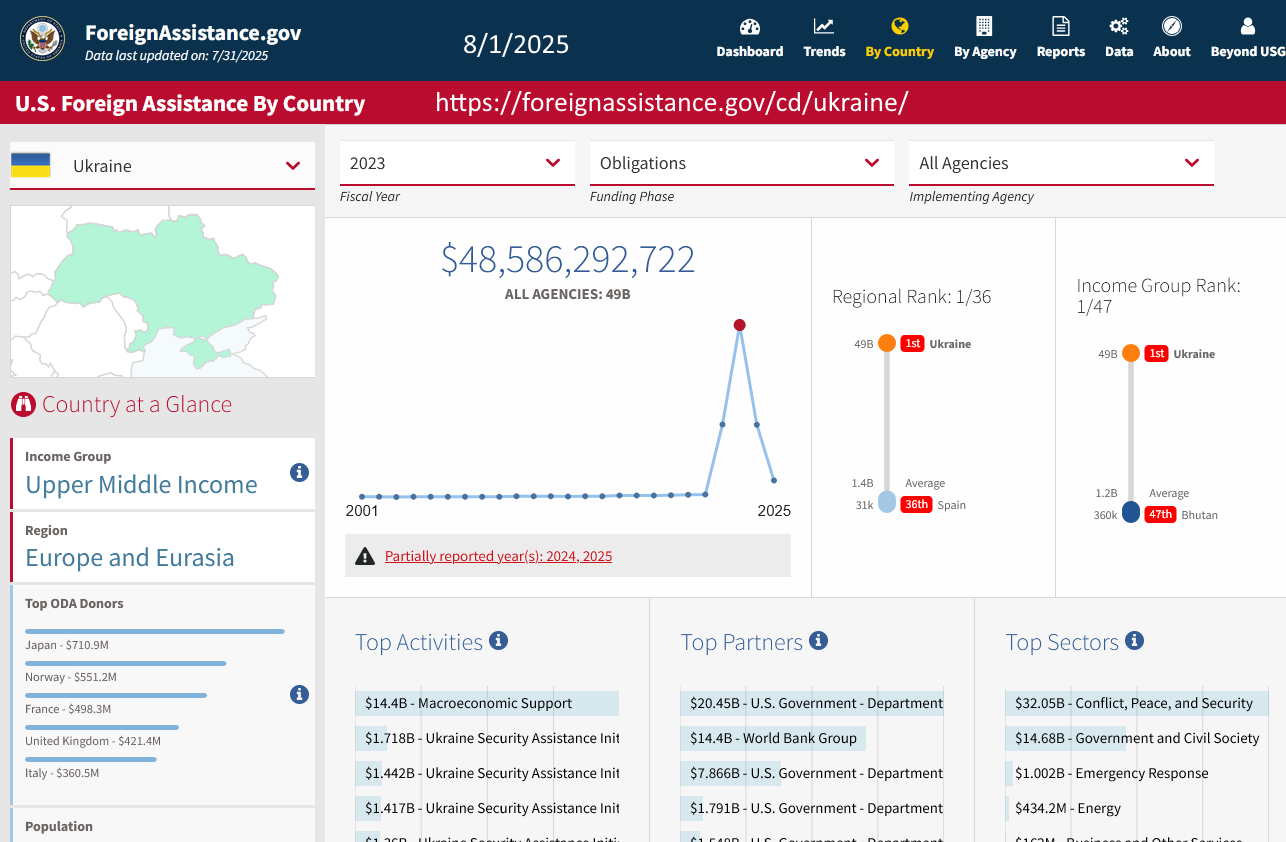Screen dimensions: 1286x842
Task: Click the Top Activities heading
Action: (419, 642)
